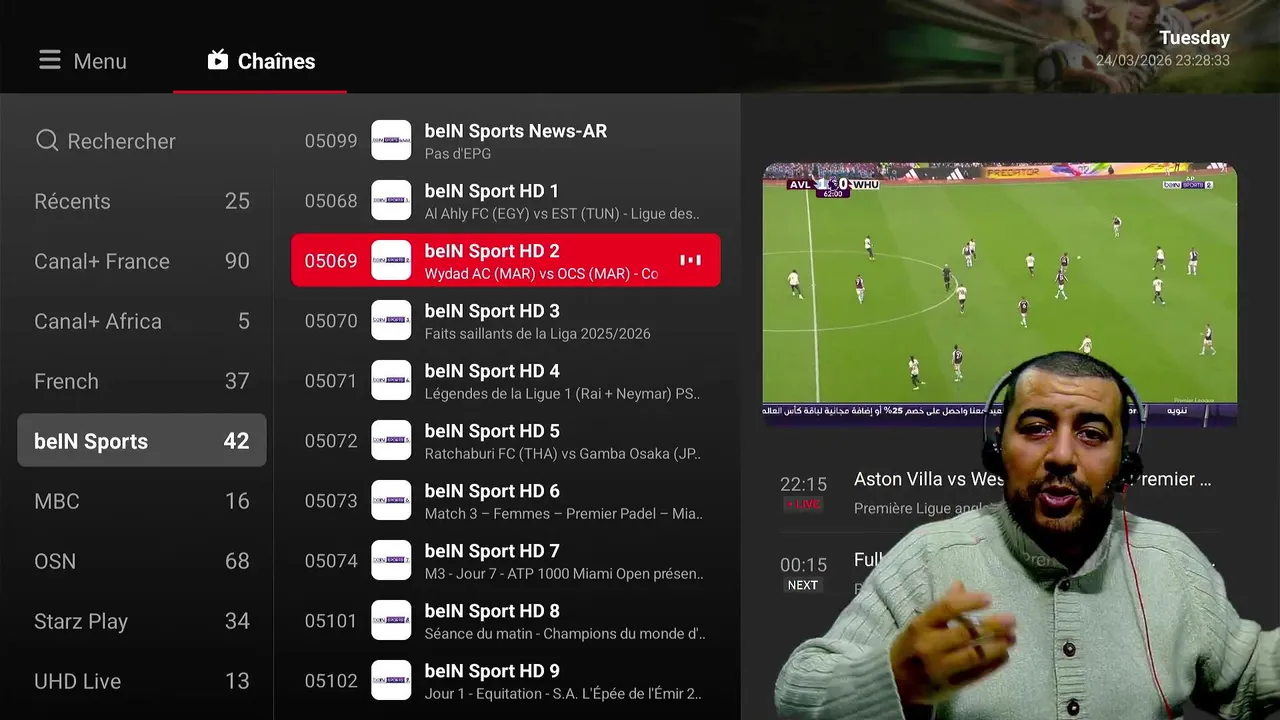The width and height of the screenshot is (1280, 720).
Task: Click the search magnifier icon
Action: pos(47,141)
